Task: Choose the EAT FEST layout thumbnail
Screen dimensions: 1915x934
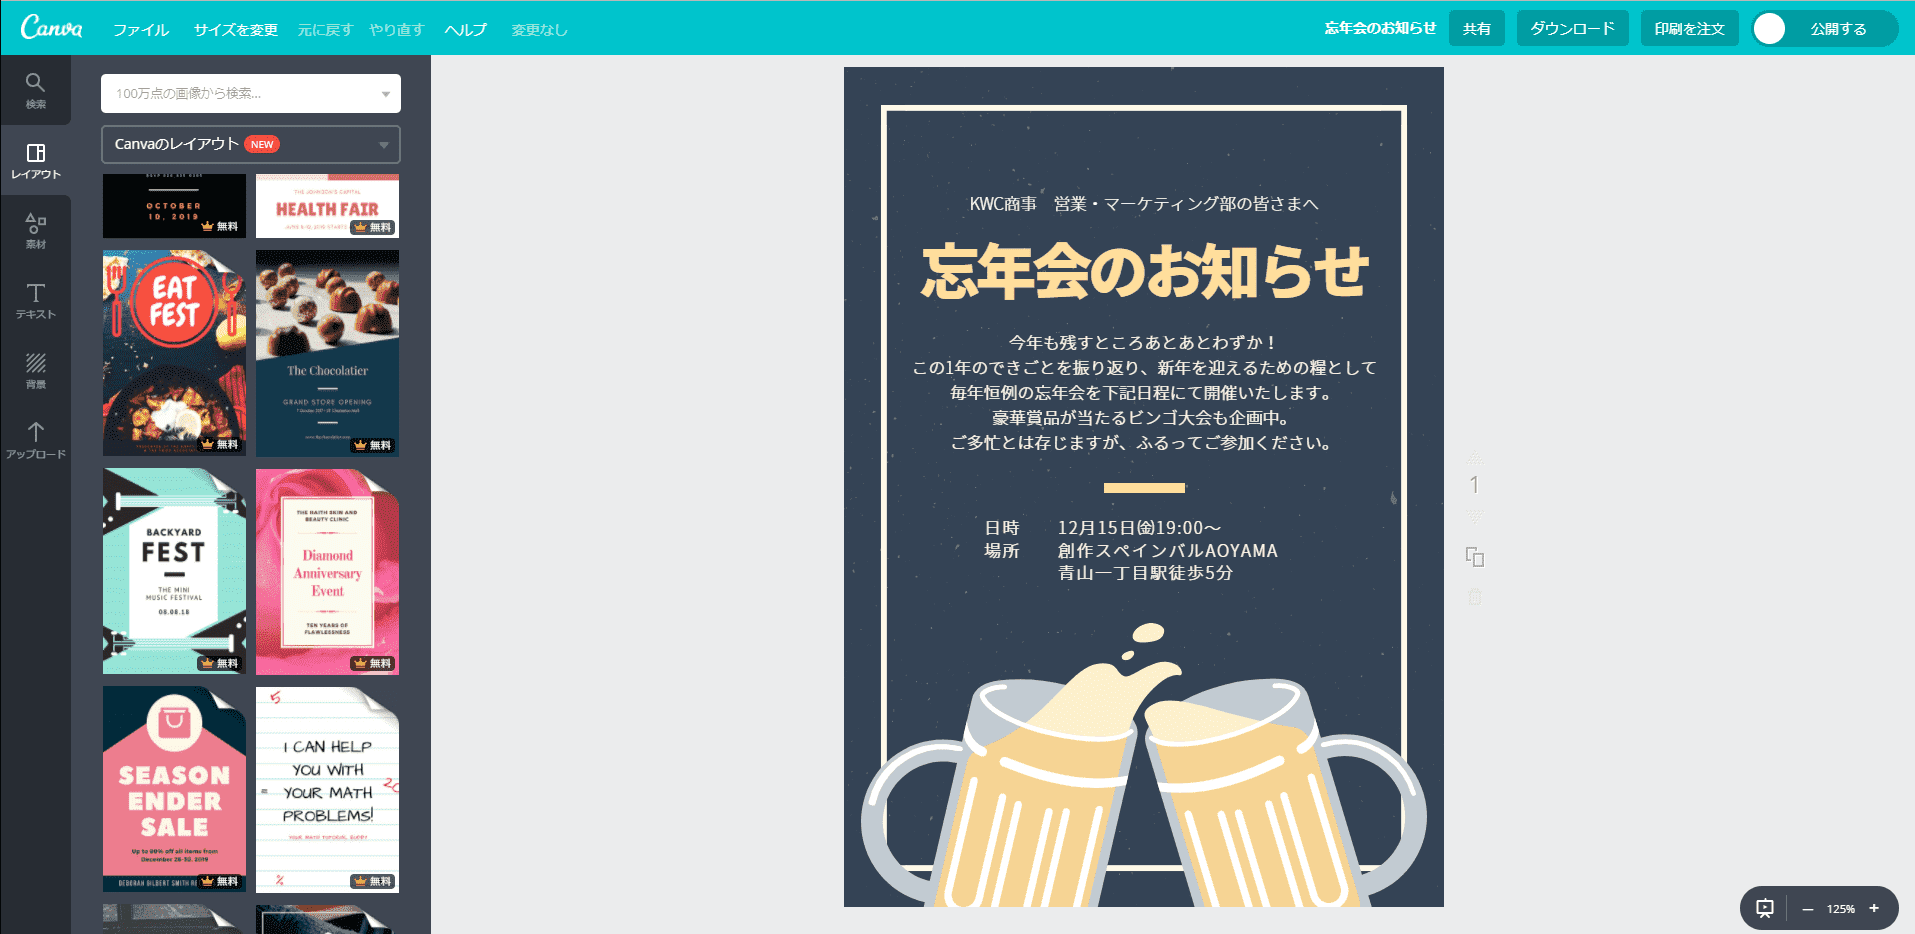Action: [x=174, y=353]
